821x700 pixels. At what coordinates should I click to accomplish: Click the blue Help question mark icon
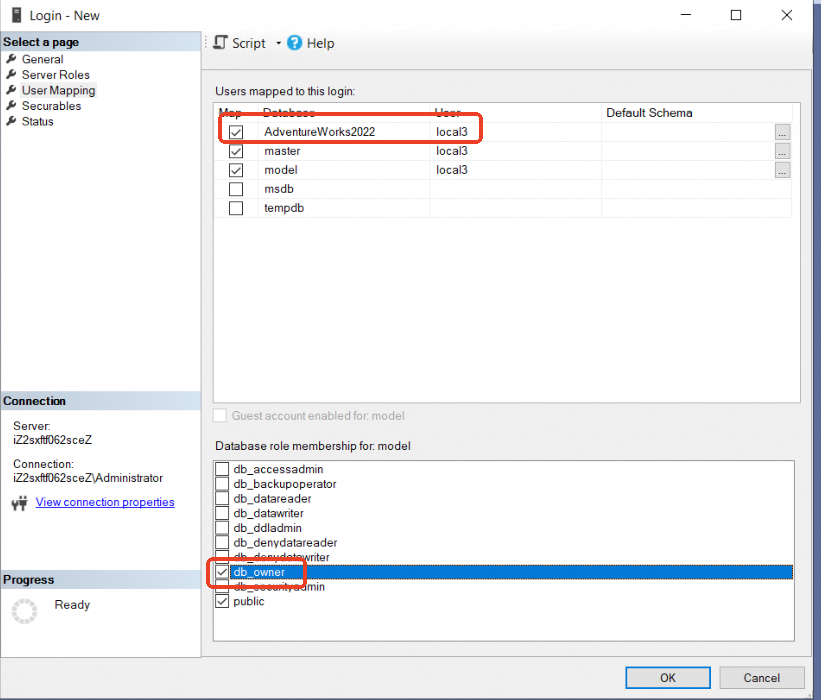pos(295,43)
